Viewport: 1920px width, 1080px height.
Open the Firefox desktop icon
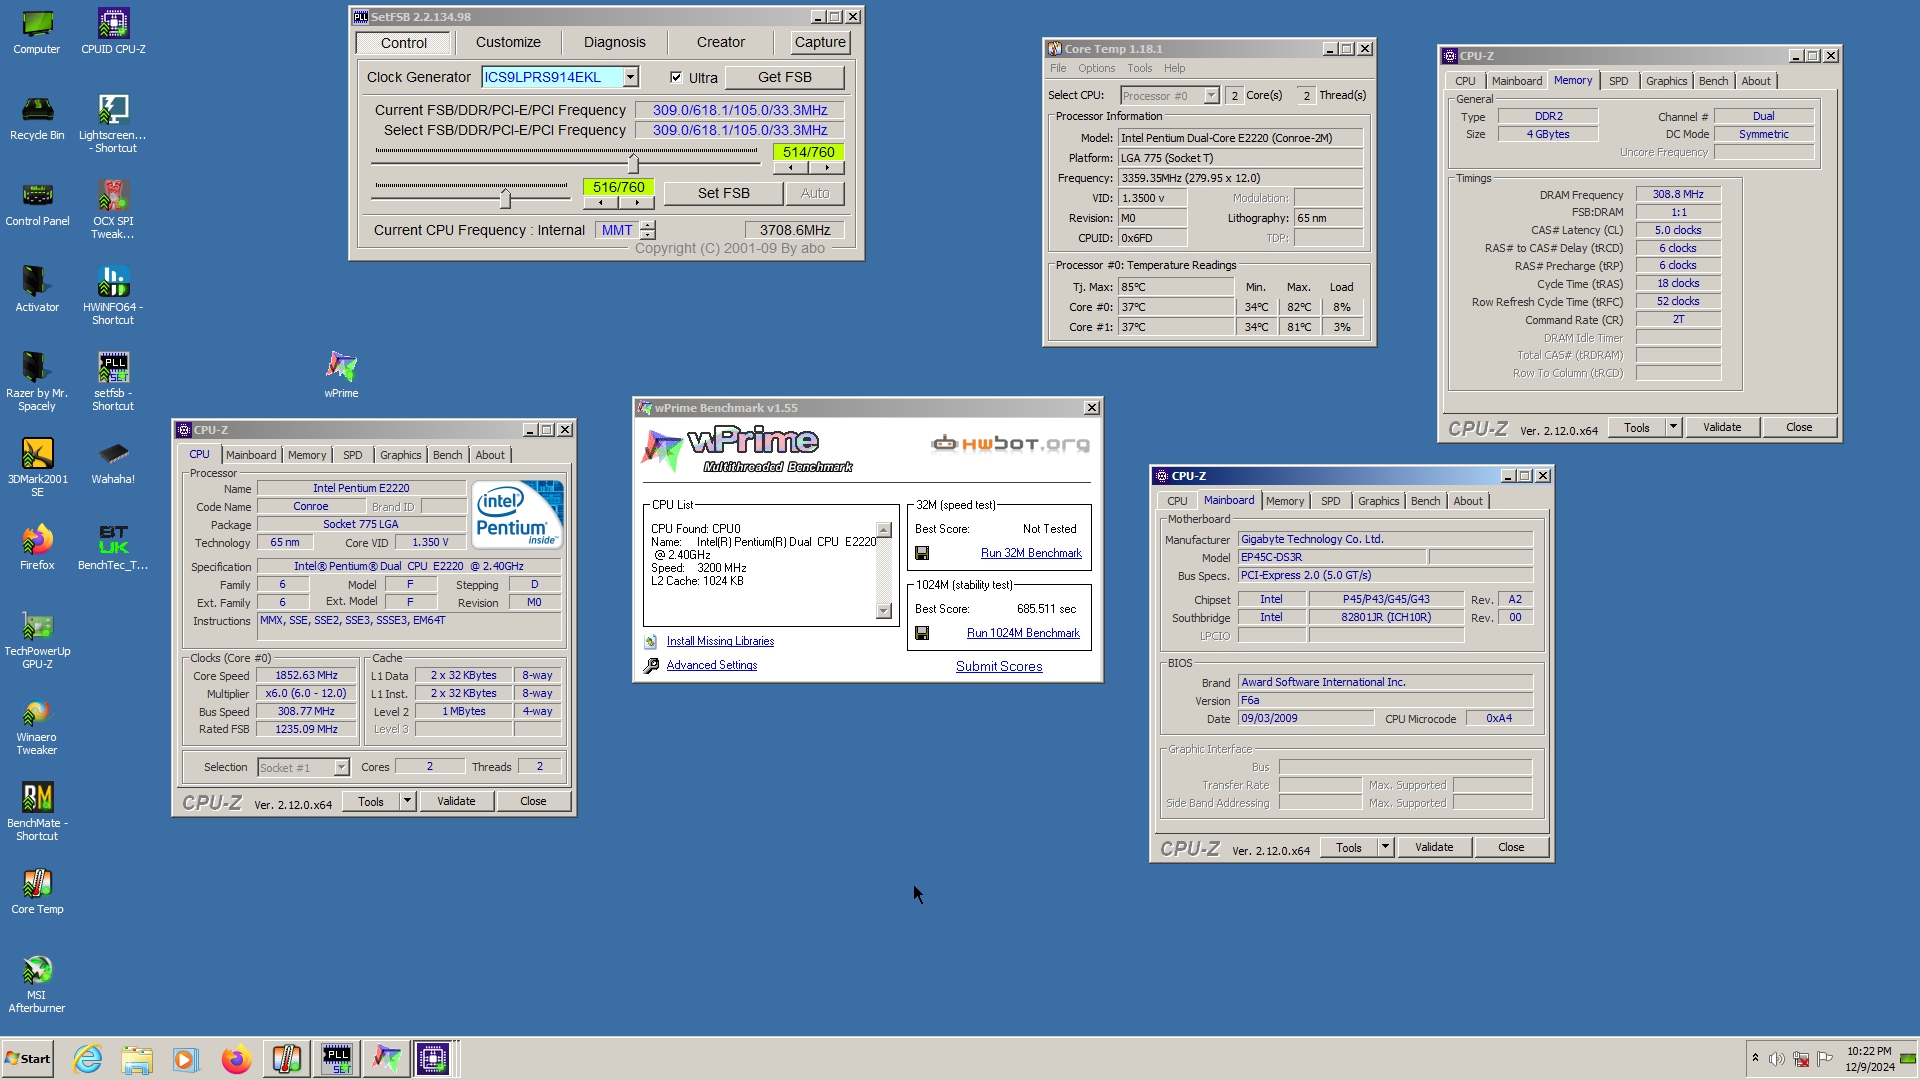37,546
